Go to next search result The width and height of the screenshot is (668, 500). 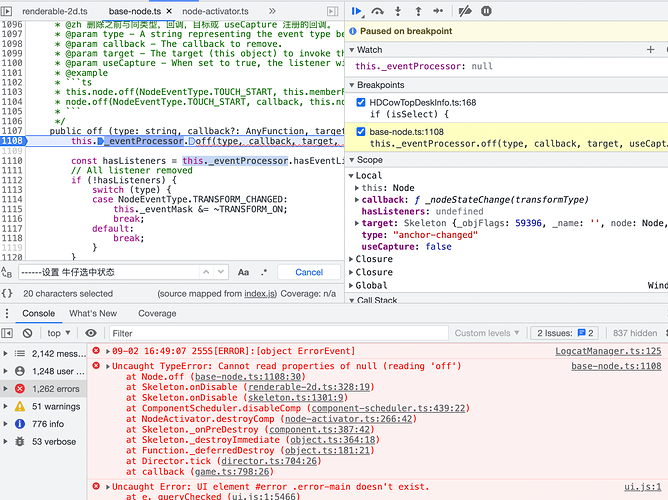click(x=221, y=272)
